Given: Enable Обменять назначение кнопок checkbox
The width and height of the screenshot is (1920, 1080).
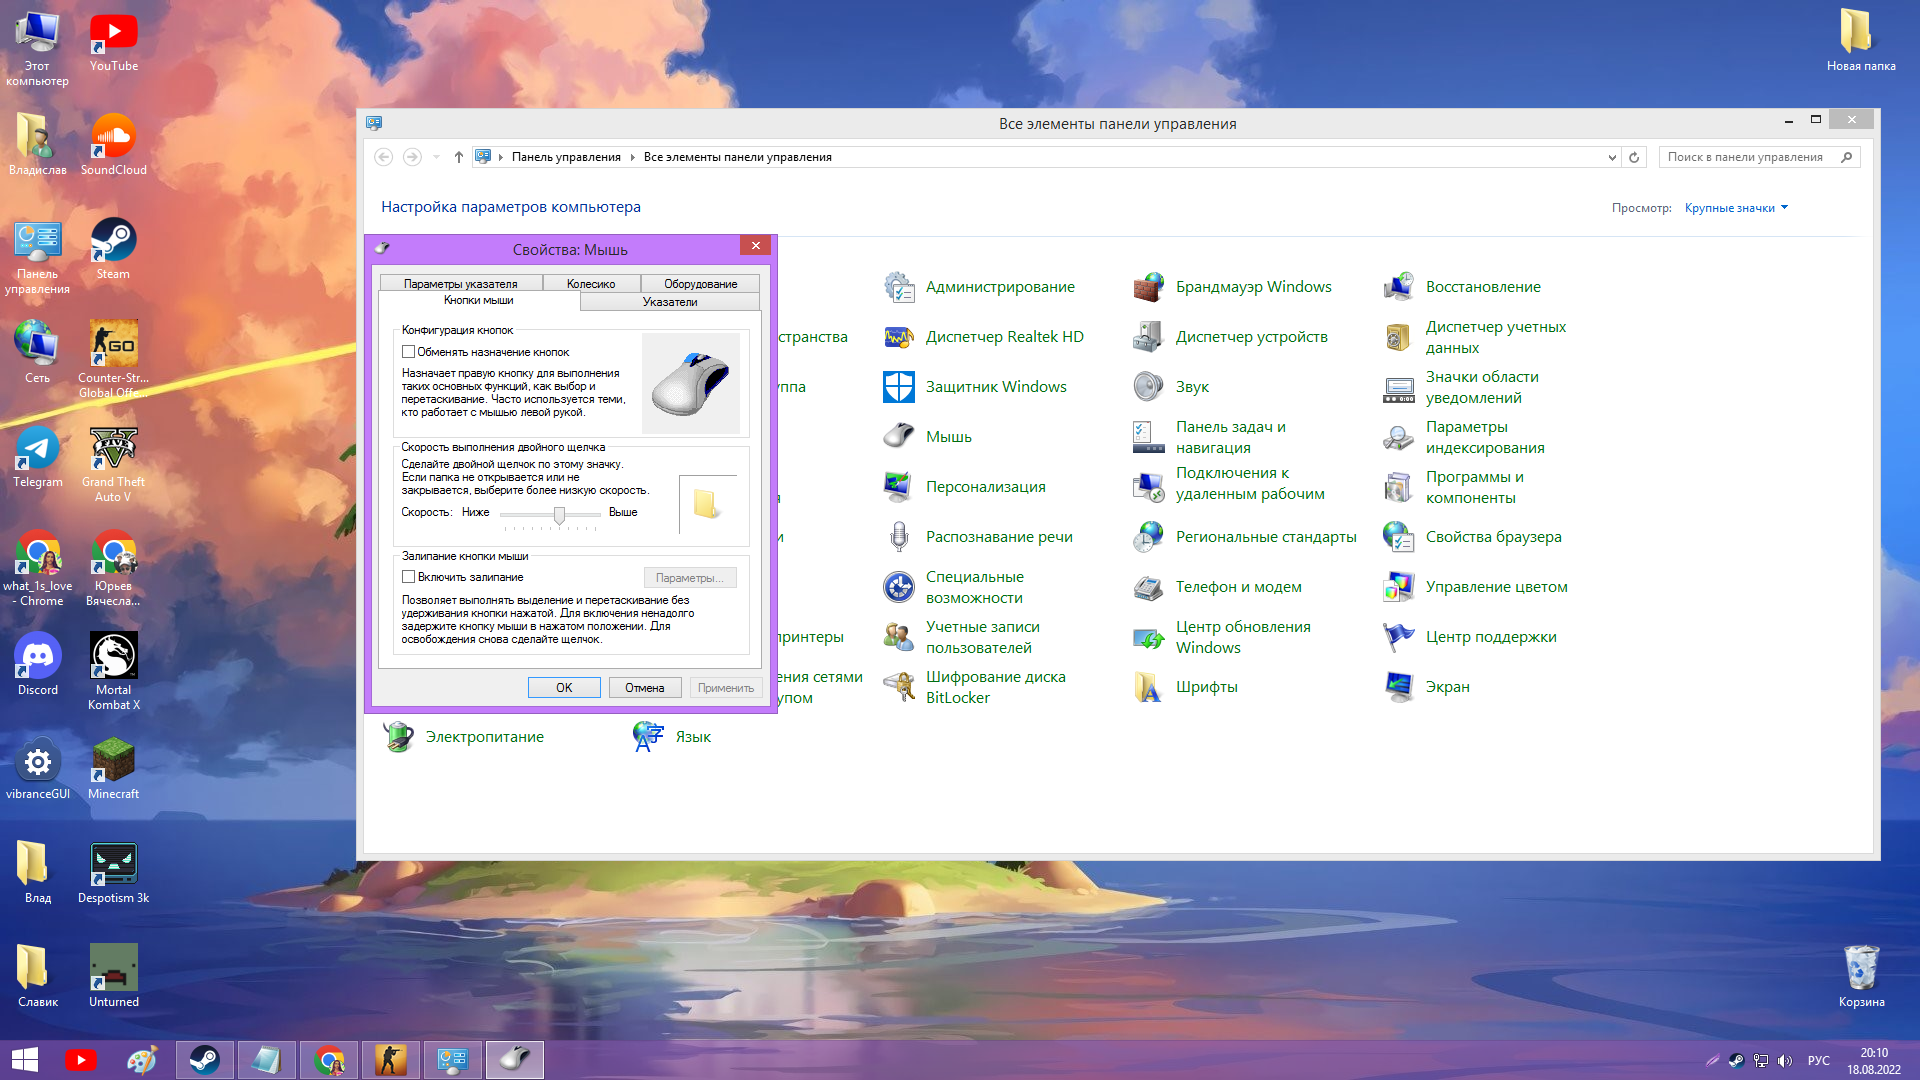Looking at the screenshot, I should (x=408, y=352).
